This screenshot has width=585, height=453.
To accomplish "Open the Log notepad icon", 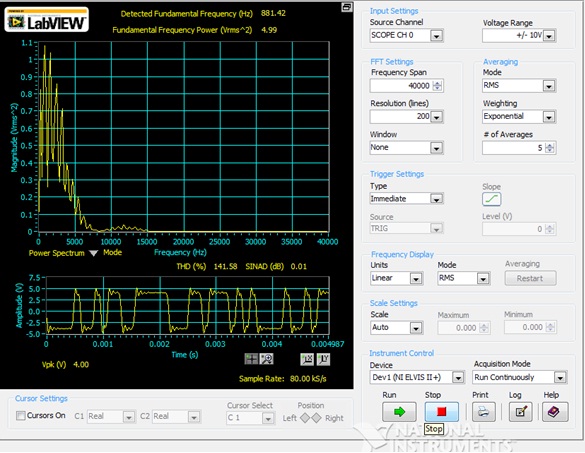I will (520, 412).
